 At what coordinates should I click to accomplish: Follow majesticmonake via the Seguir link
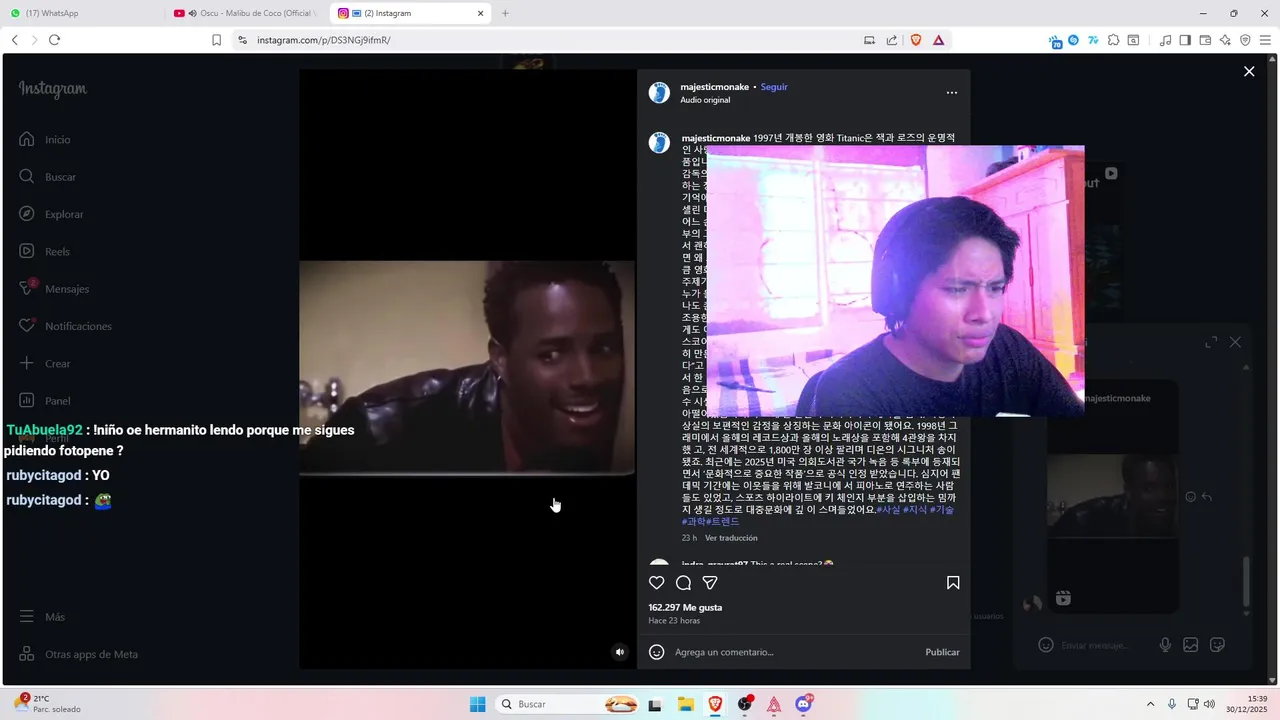774,87
